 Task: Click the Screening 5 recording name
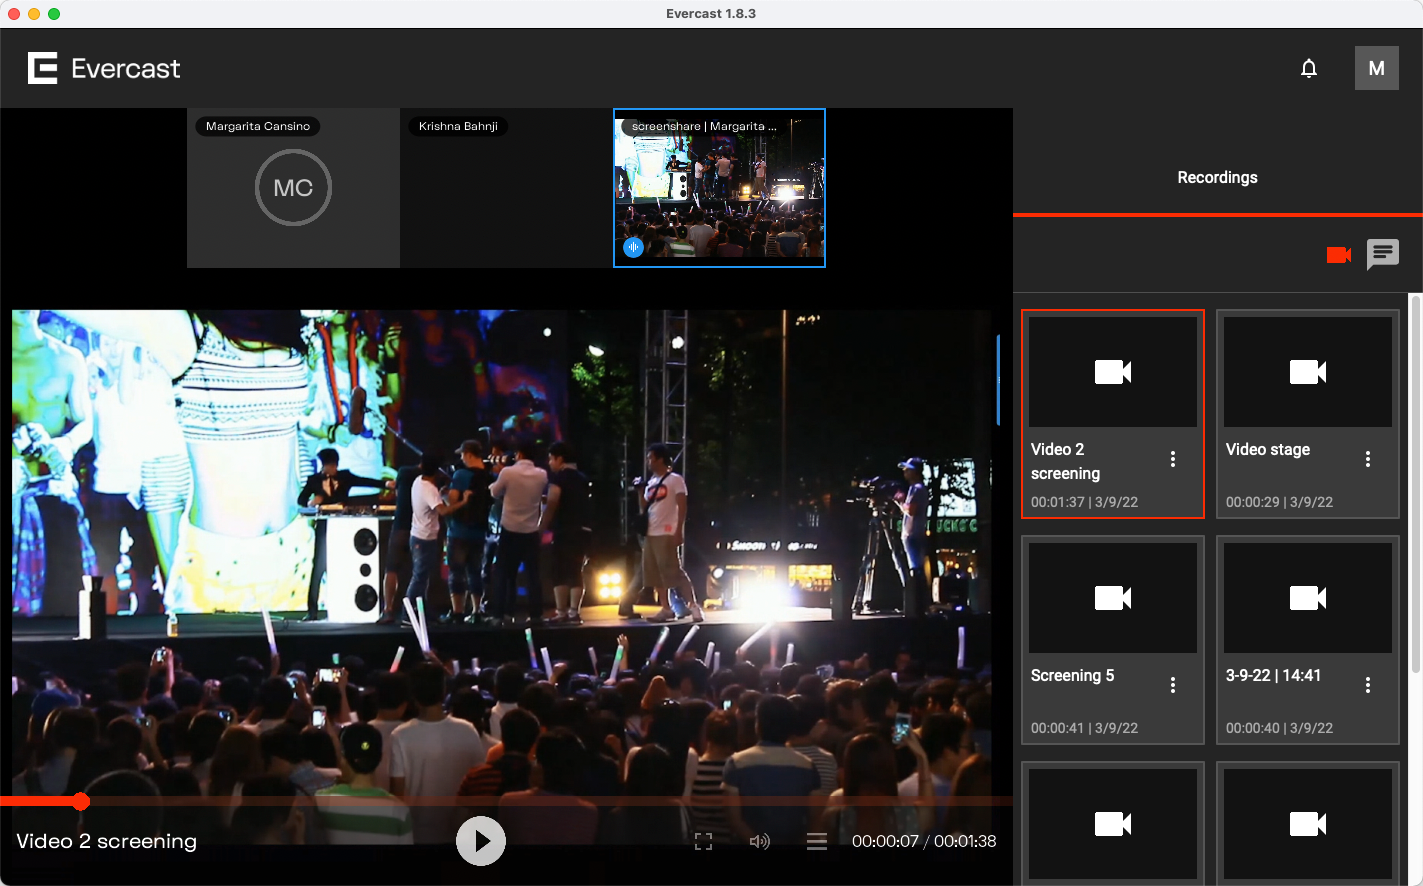coord(1072,676)
